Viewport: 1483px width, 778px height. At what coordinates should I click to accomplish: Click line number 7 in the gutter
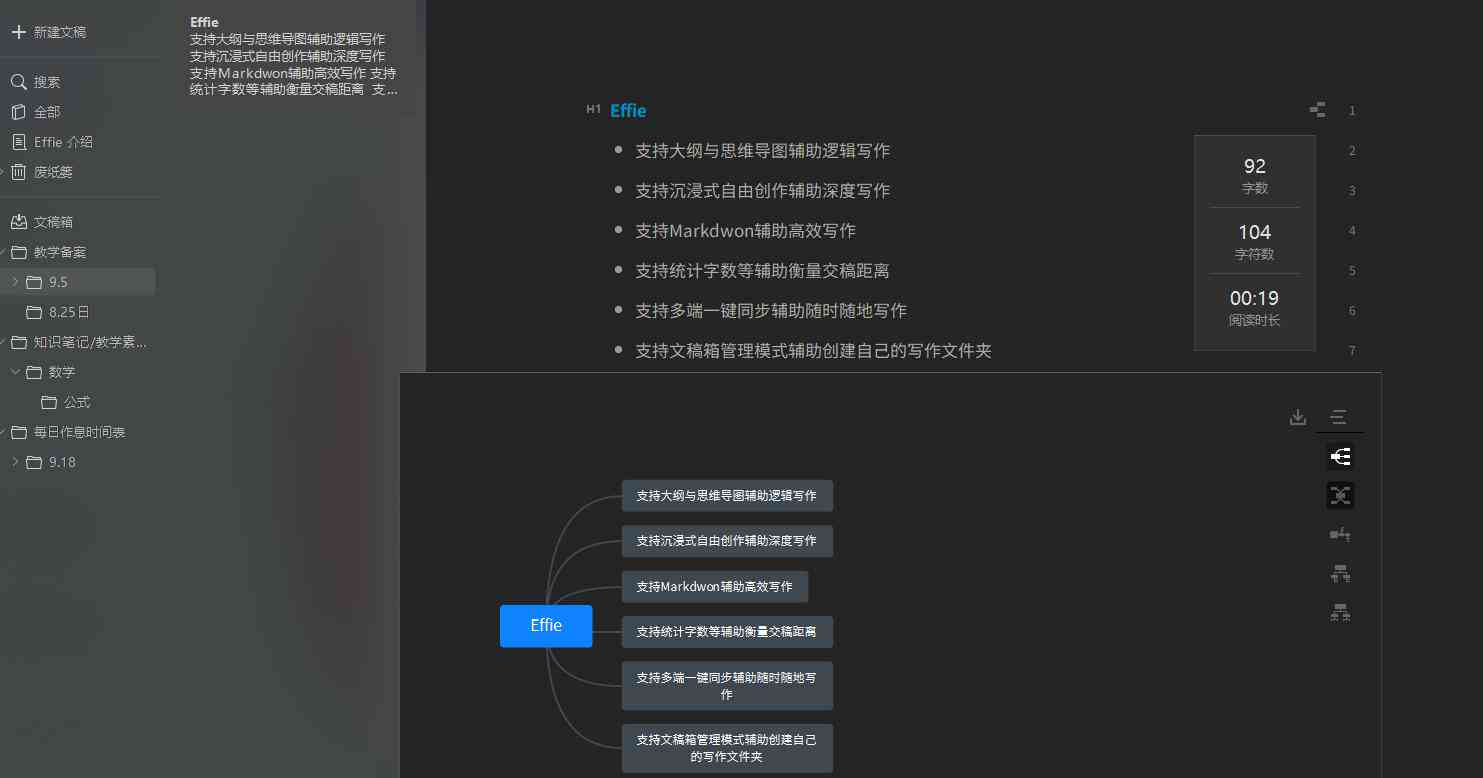[1352, 351]
